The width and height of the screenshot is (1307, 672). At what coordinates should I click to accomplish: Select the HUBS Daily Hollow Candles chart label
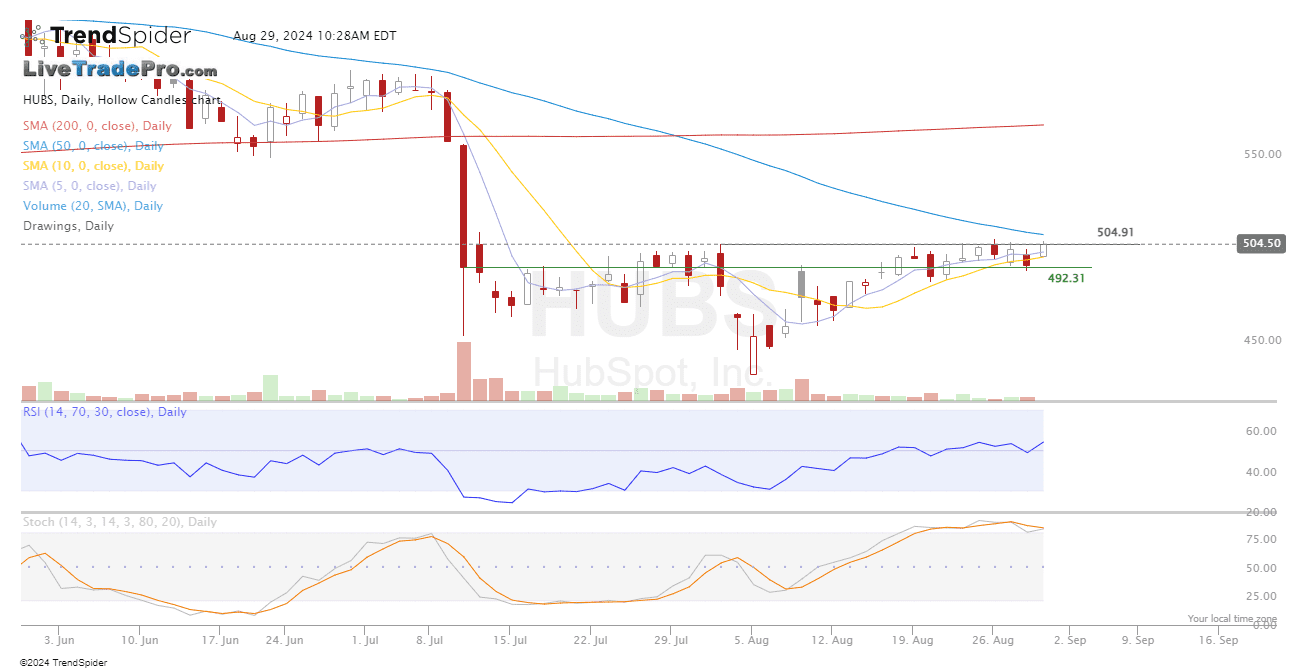coord(122,100)
